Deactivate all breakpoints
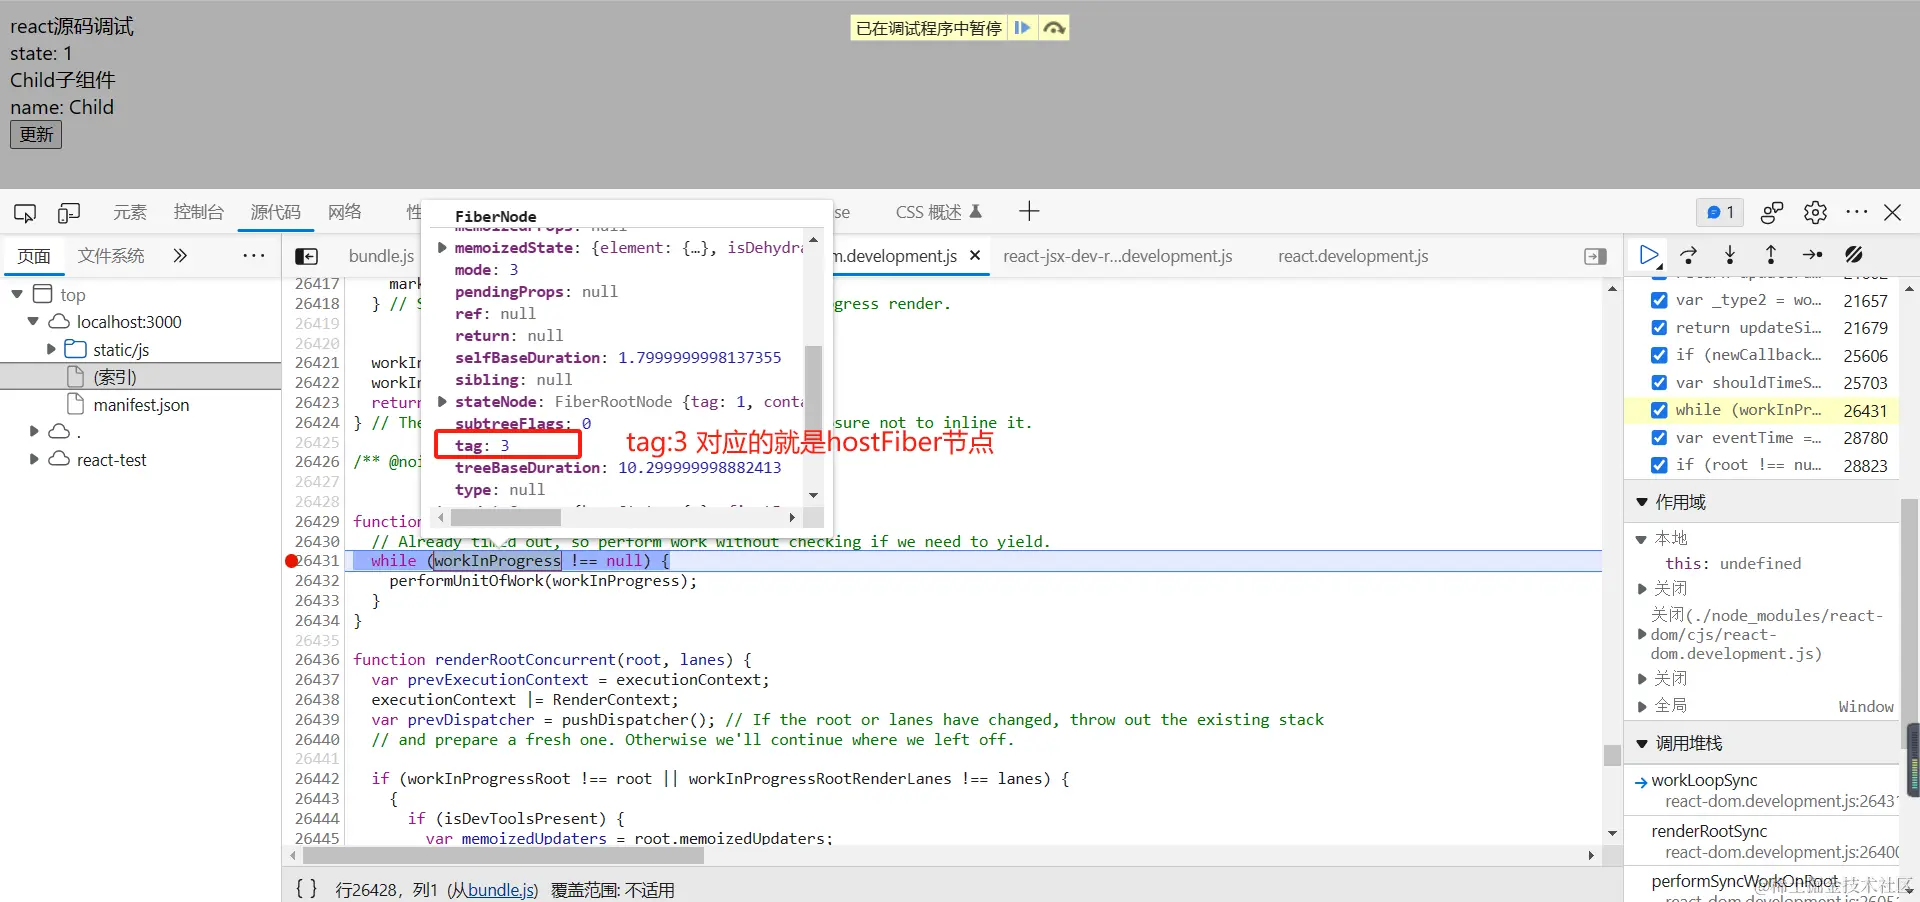This screenshot has width=1920, height=902. pyautogui.click(x=1853, y=255)
